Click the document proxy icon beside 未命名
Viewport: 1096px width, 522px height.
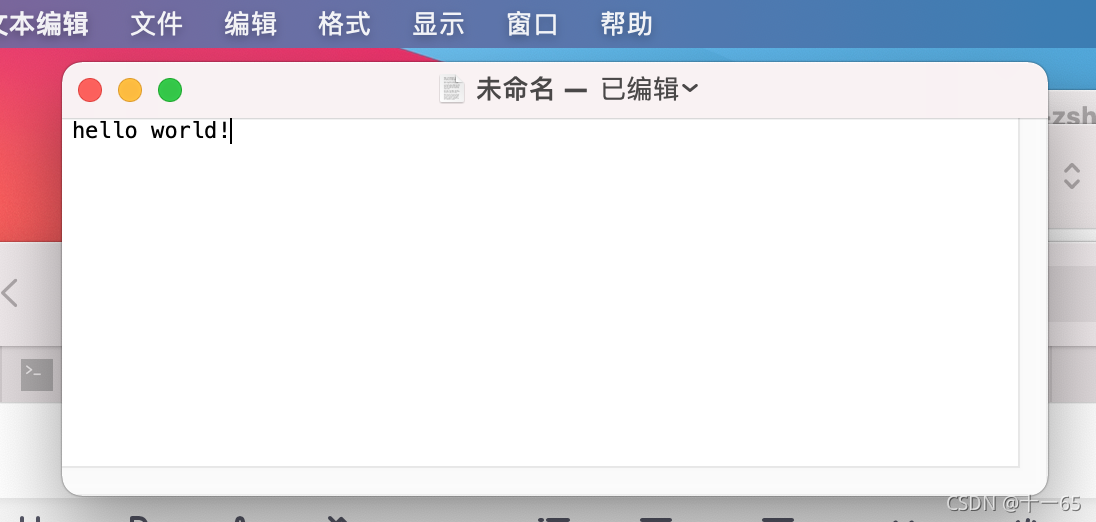click(x=452, y=89)
